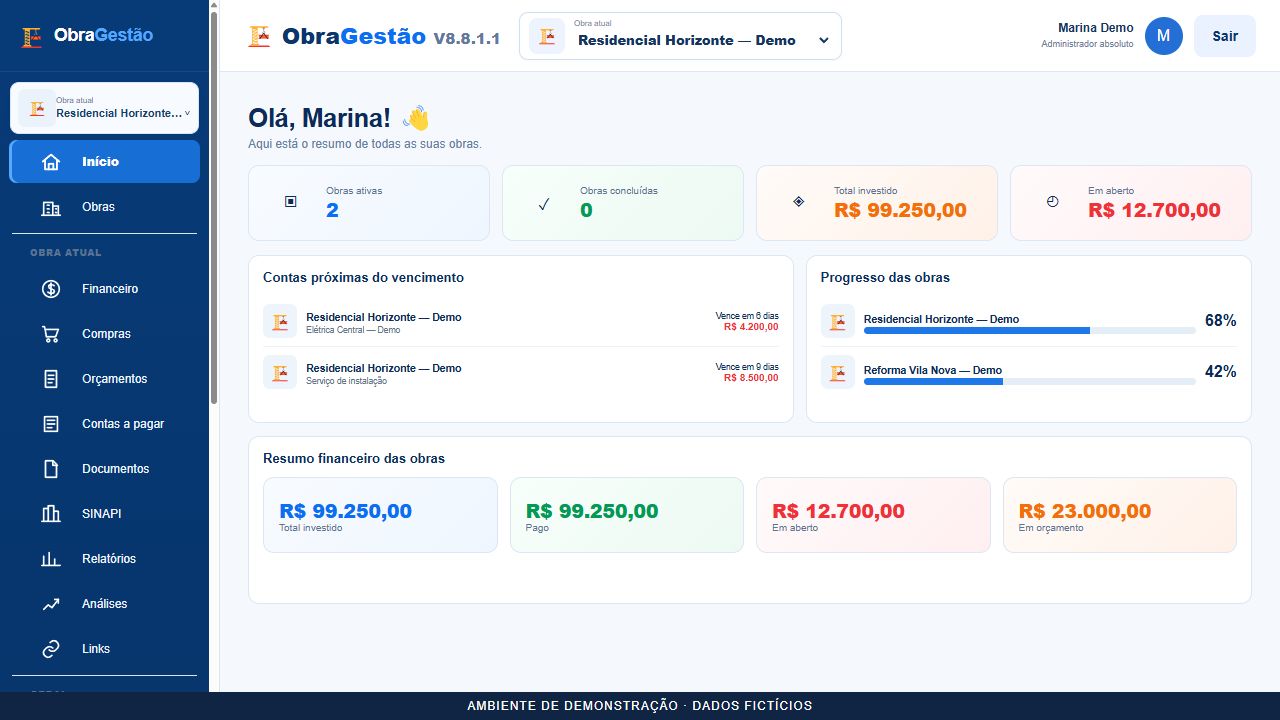Click top Em aberto R$ 12.700,00 card
Screen dimensions: 1280x720
pos(1131,203)
